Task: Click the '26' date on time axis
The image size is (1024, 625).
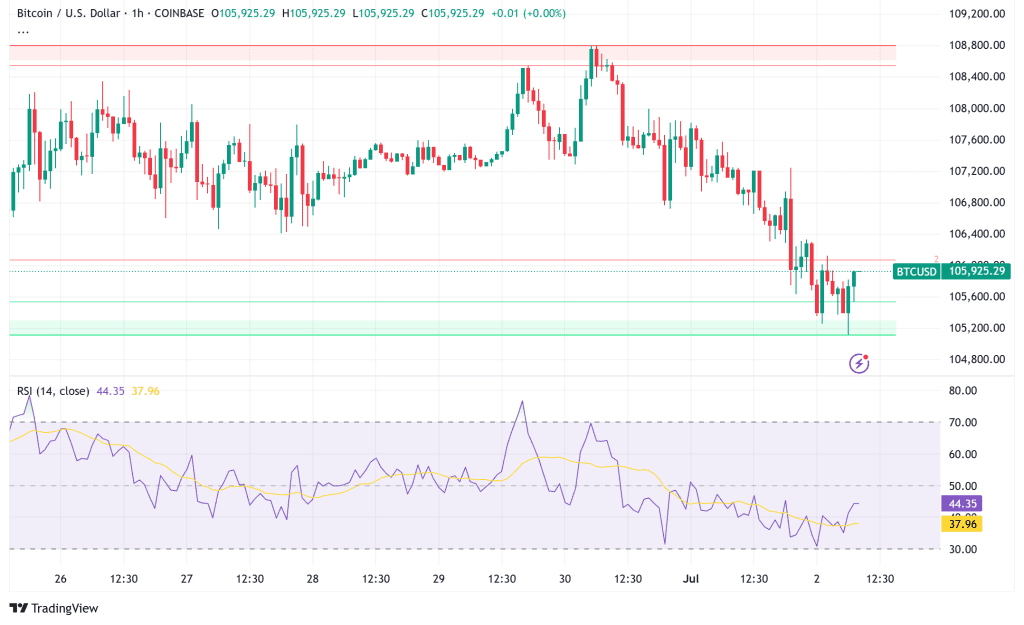Action: pos(61,579)
